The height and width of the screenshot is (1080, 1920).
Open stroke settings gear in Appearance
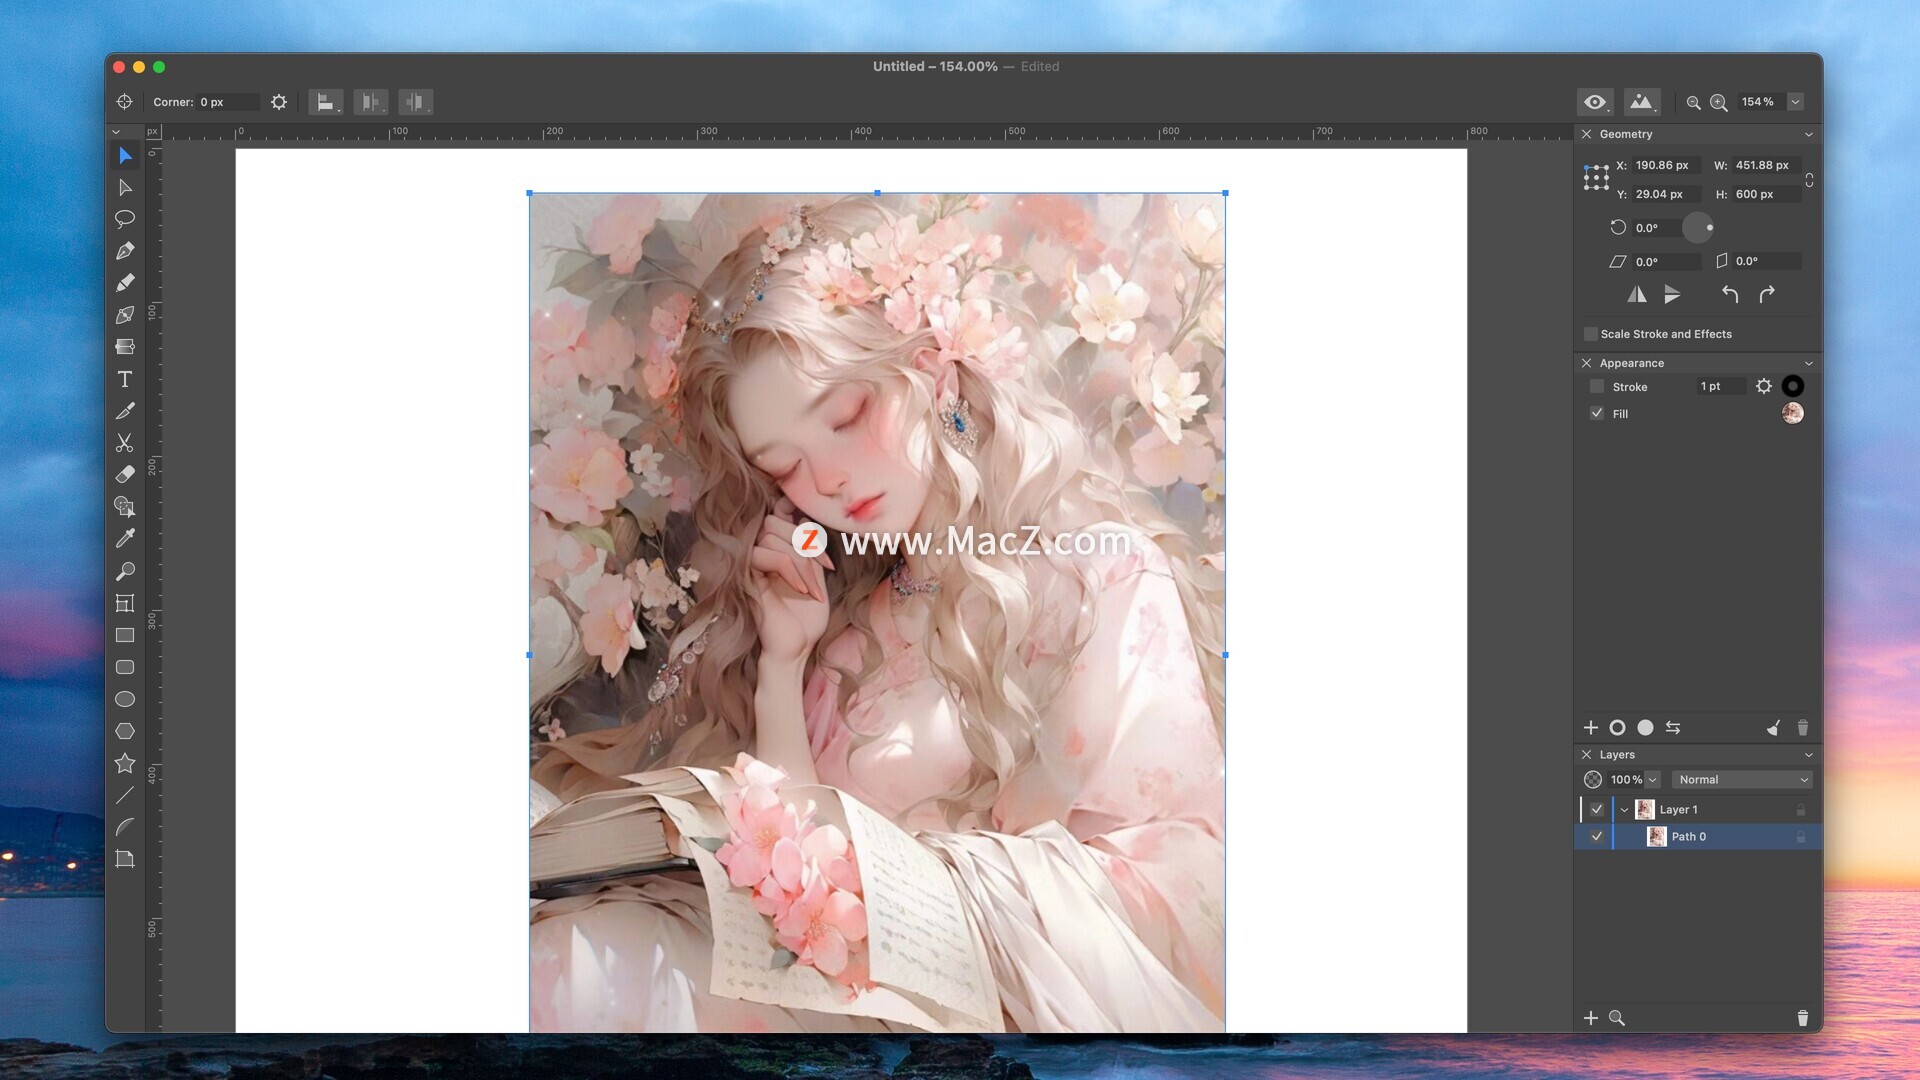(x=1764, y=386)
